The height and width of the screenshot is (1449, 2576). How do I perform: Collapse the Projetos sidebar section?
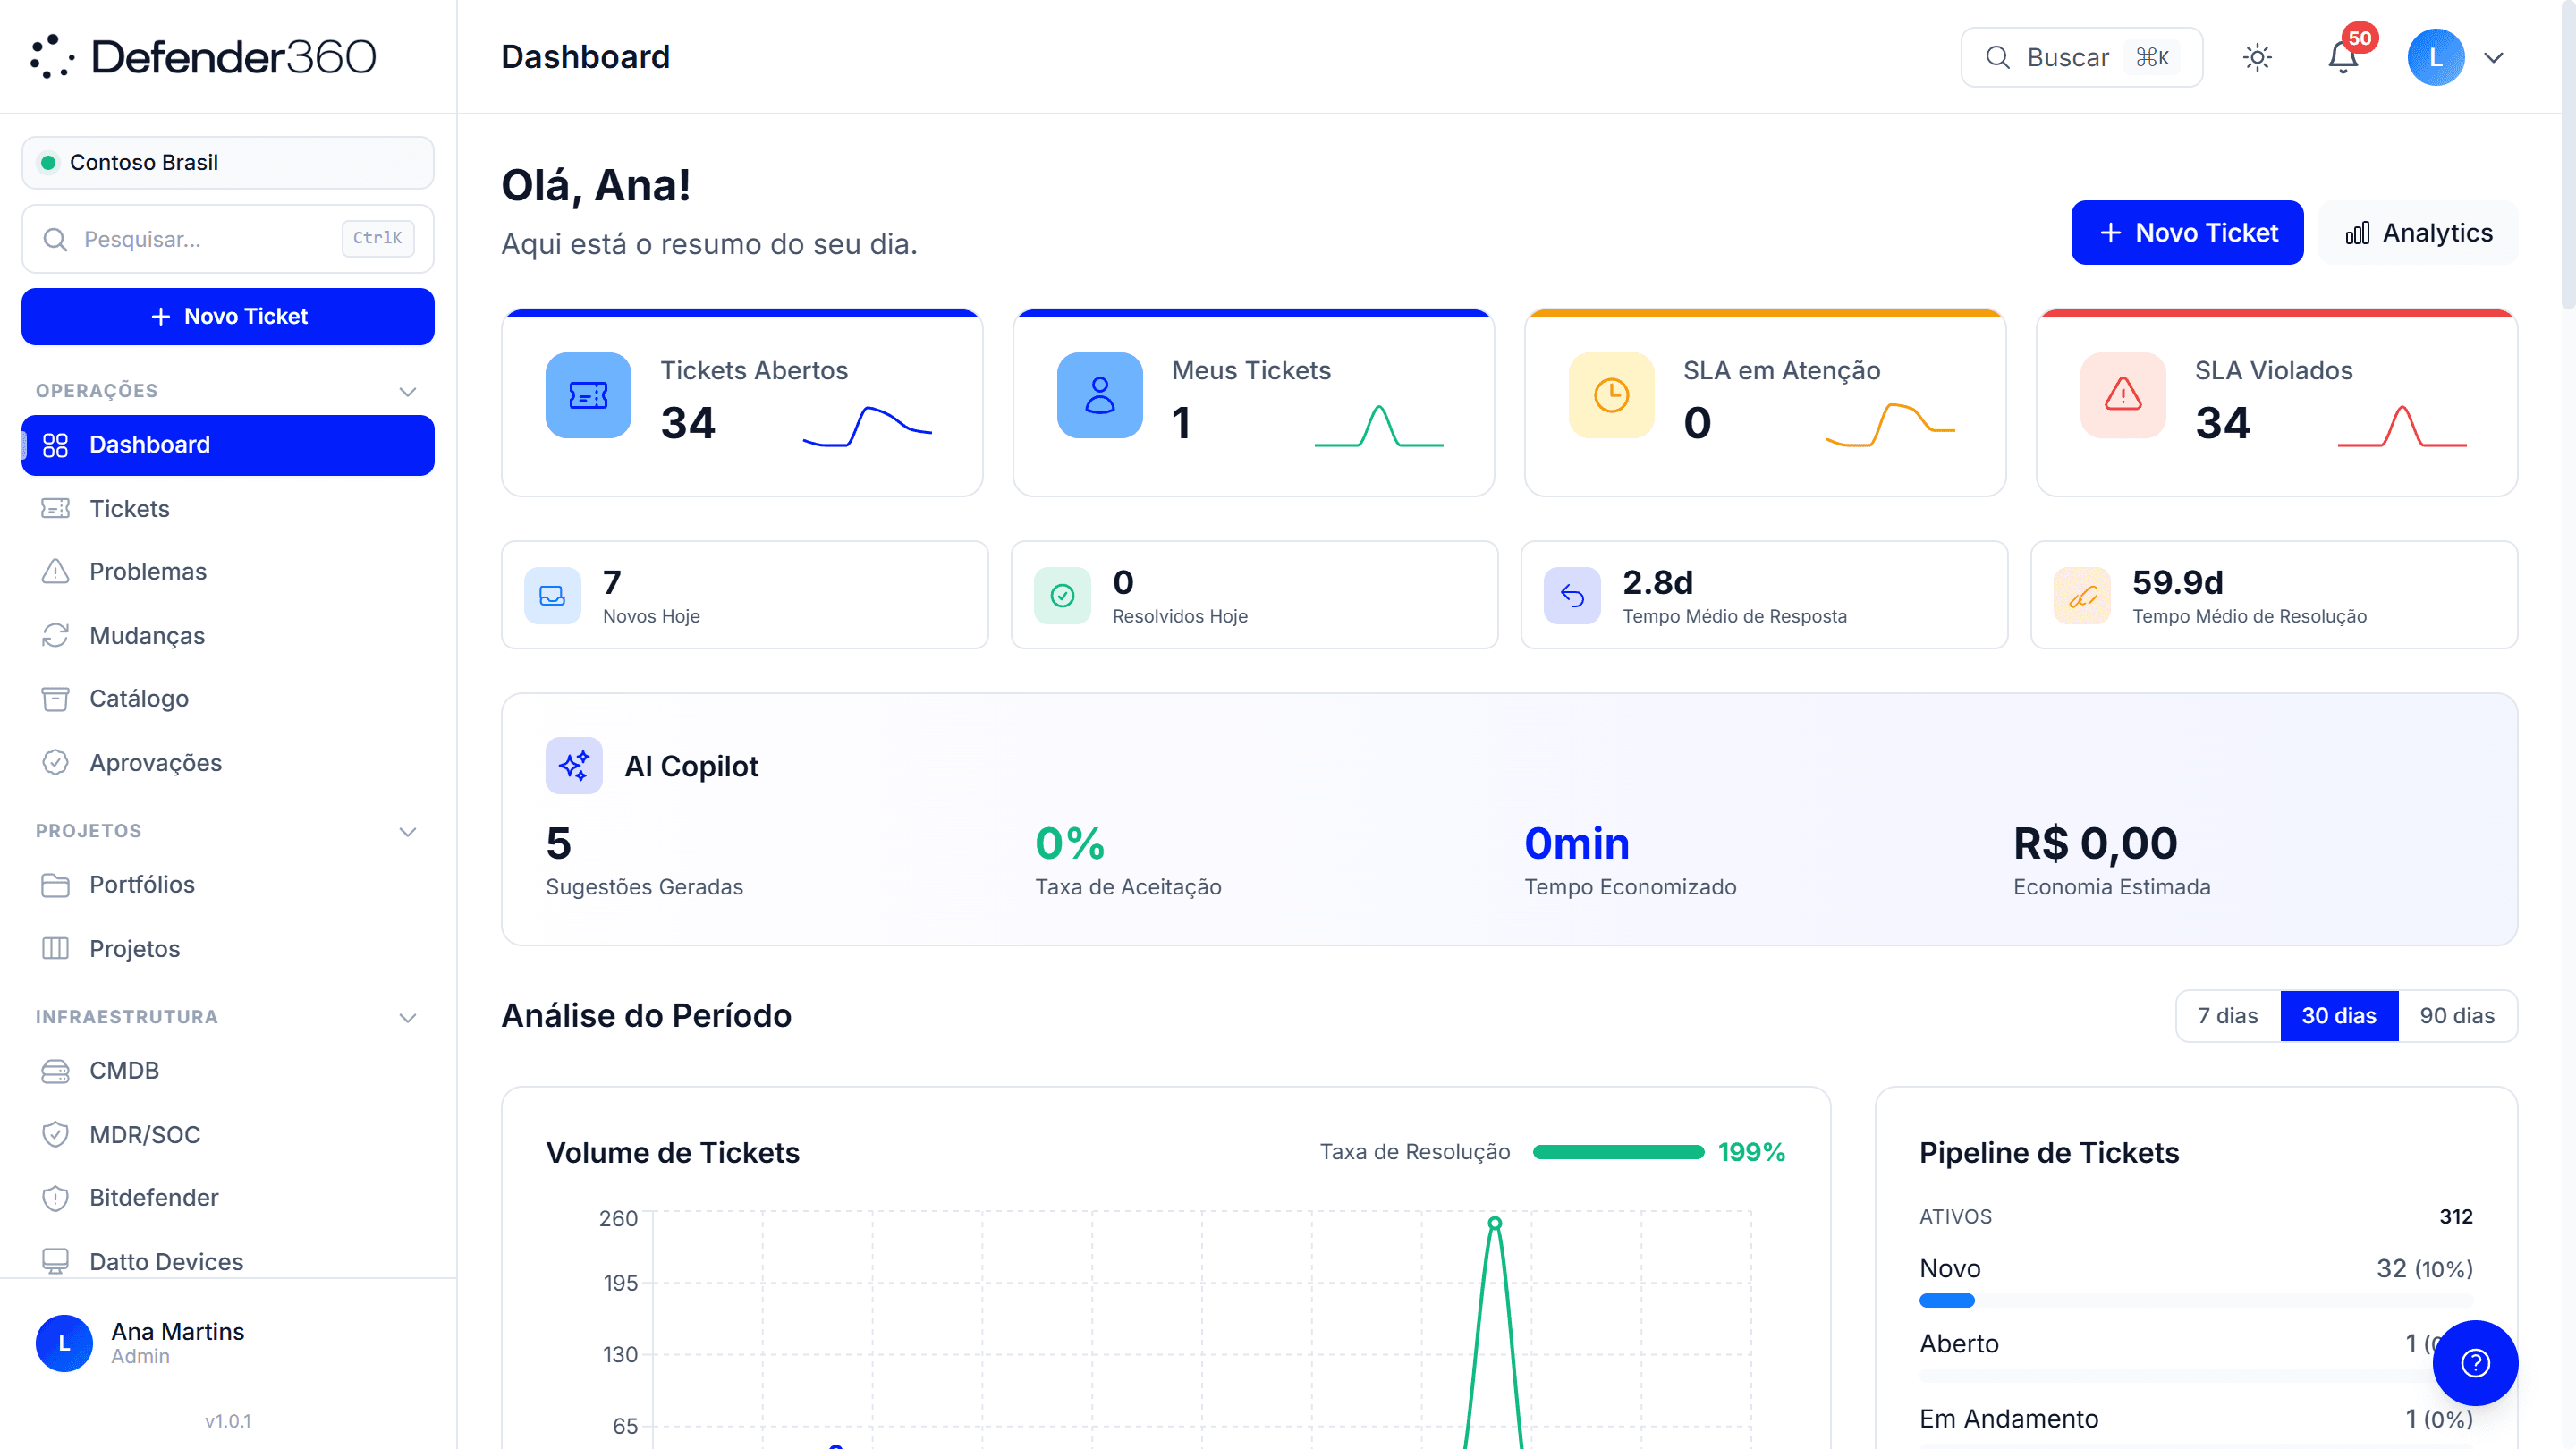(x=407, y=831)
